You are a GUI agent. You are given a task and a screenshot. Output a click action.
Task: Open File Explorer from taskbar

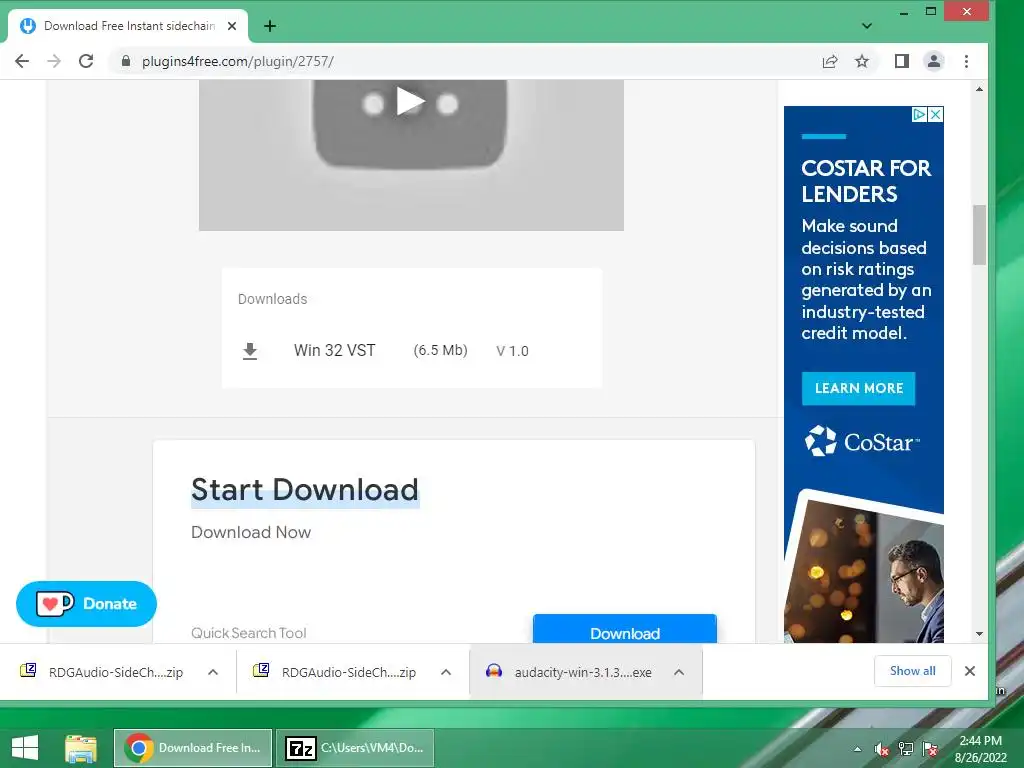(81, 748)
